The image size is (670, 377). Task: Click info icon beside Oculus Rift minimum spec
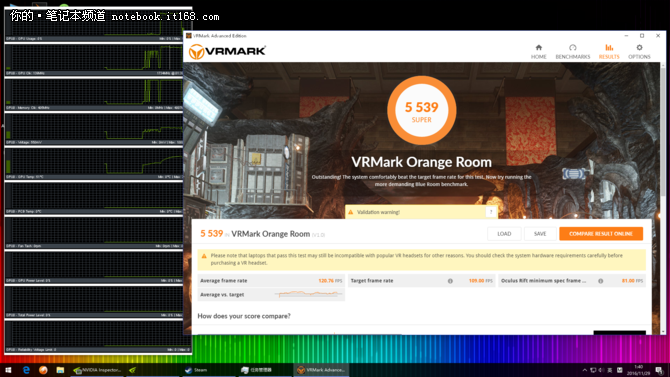[600, 281]
